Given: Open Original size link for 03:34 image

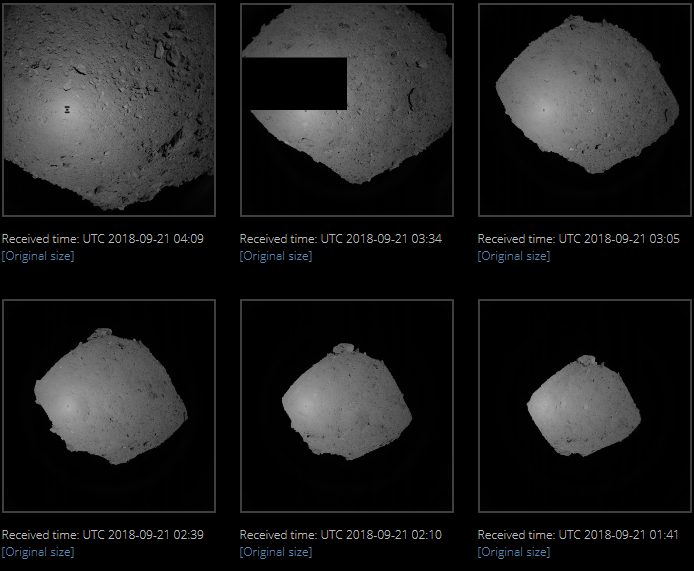Looking at the screenshot, I should [276, 256].
